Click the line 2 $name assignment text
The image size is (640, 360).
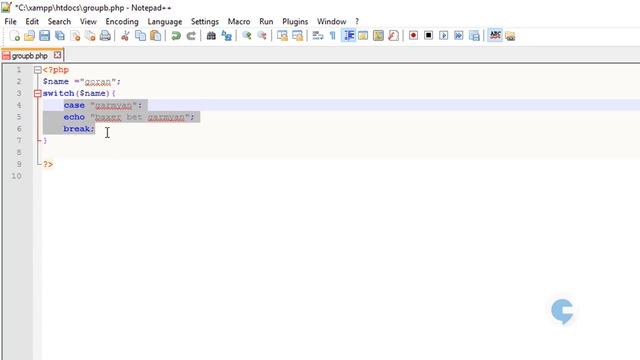pos(82,82)
